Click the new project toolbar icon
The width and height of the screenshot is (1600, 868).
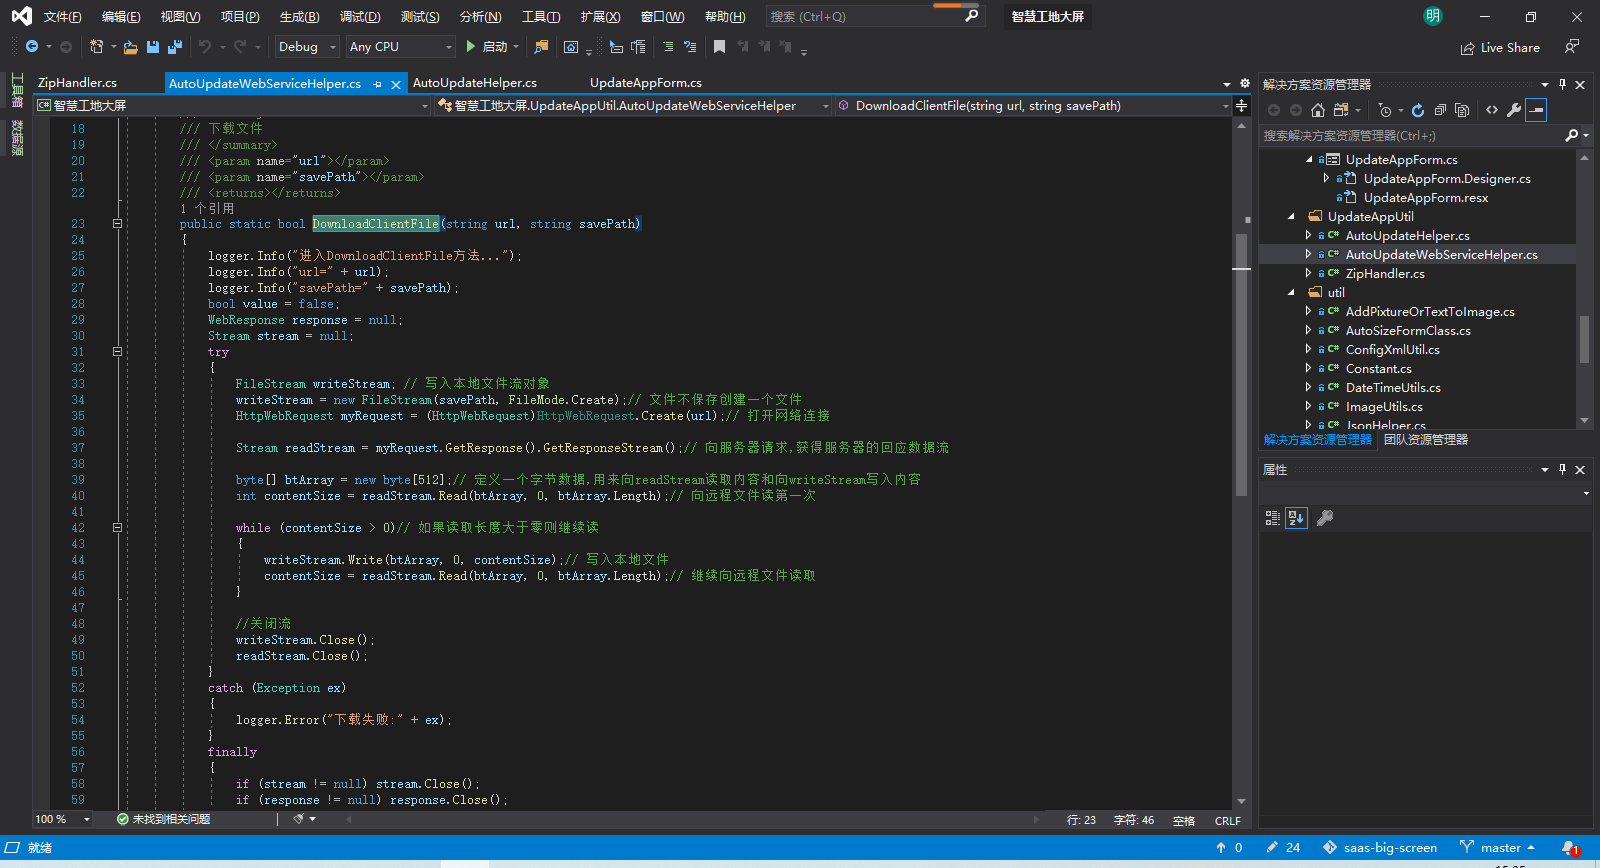(96, 47)
